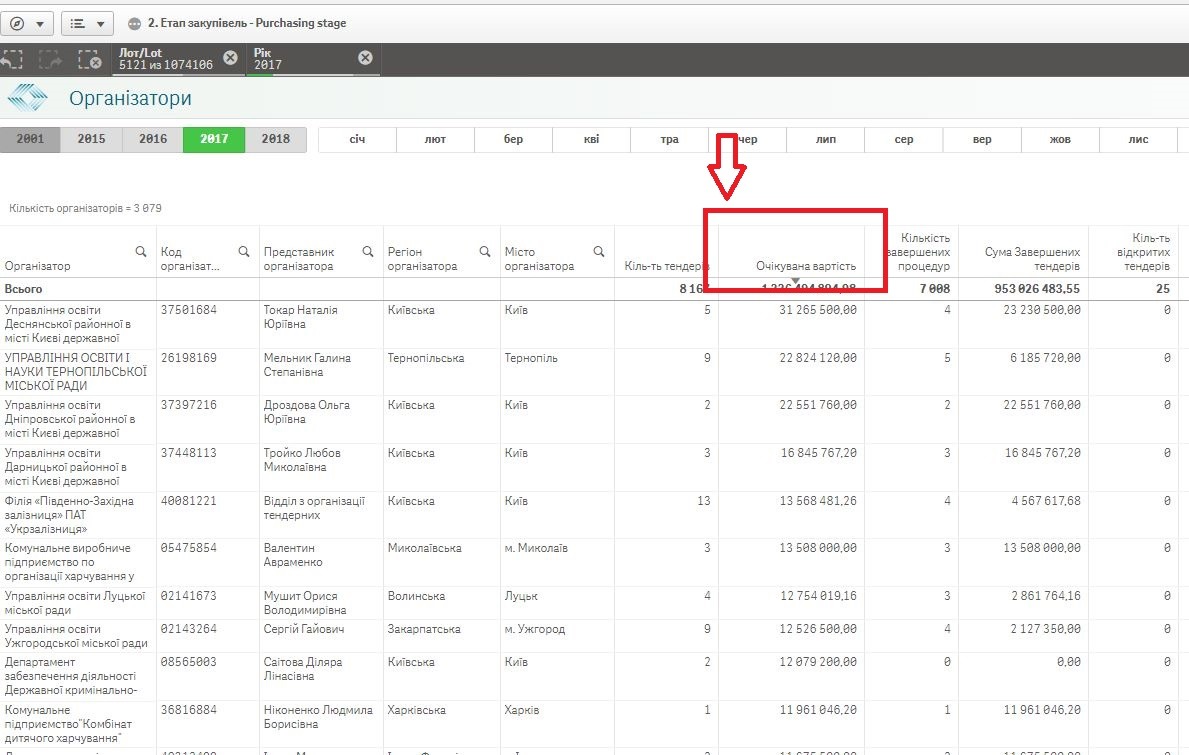Click the step forward selection icon
The image size is (1189, 755).
(x=50, y=60)
